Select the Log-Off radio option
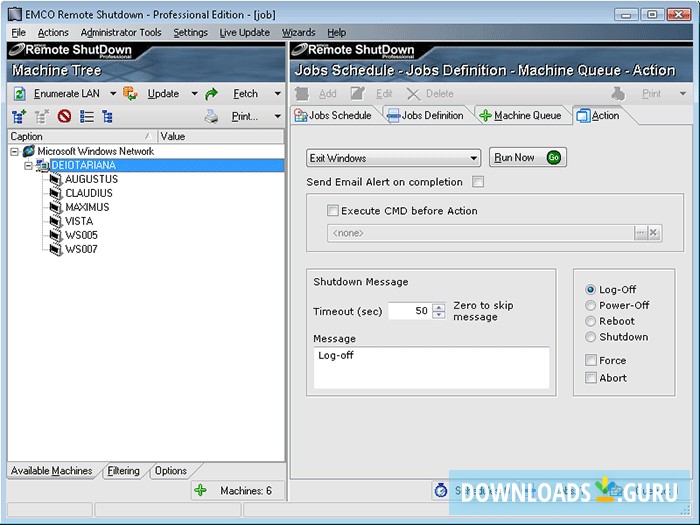Viewport: 700px width, 525px height. pyautogui.click(x=590, y=290)
